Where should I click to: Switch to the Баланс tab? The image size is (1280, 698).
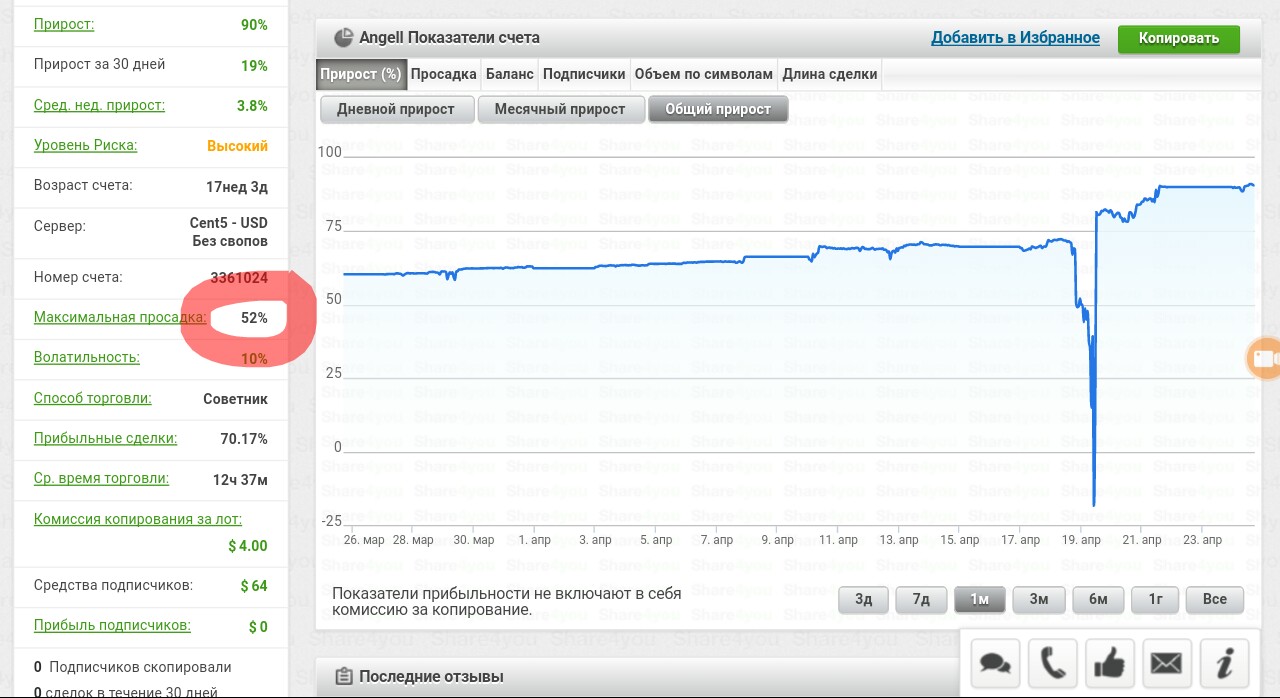510,74
